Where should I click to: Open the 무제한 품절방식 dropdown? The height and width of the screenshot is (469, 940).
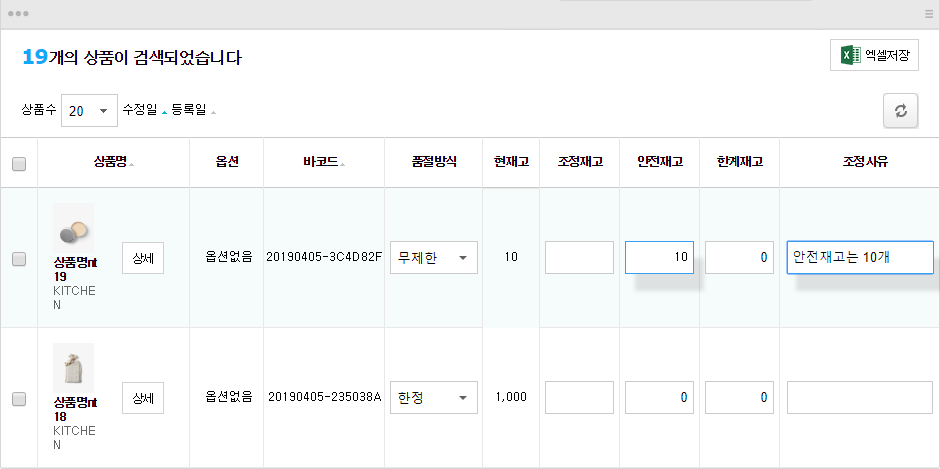433,257
